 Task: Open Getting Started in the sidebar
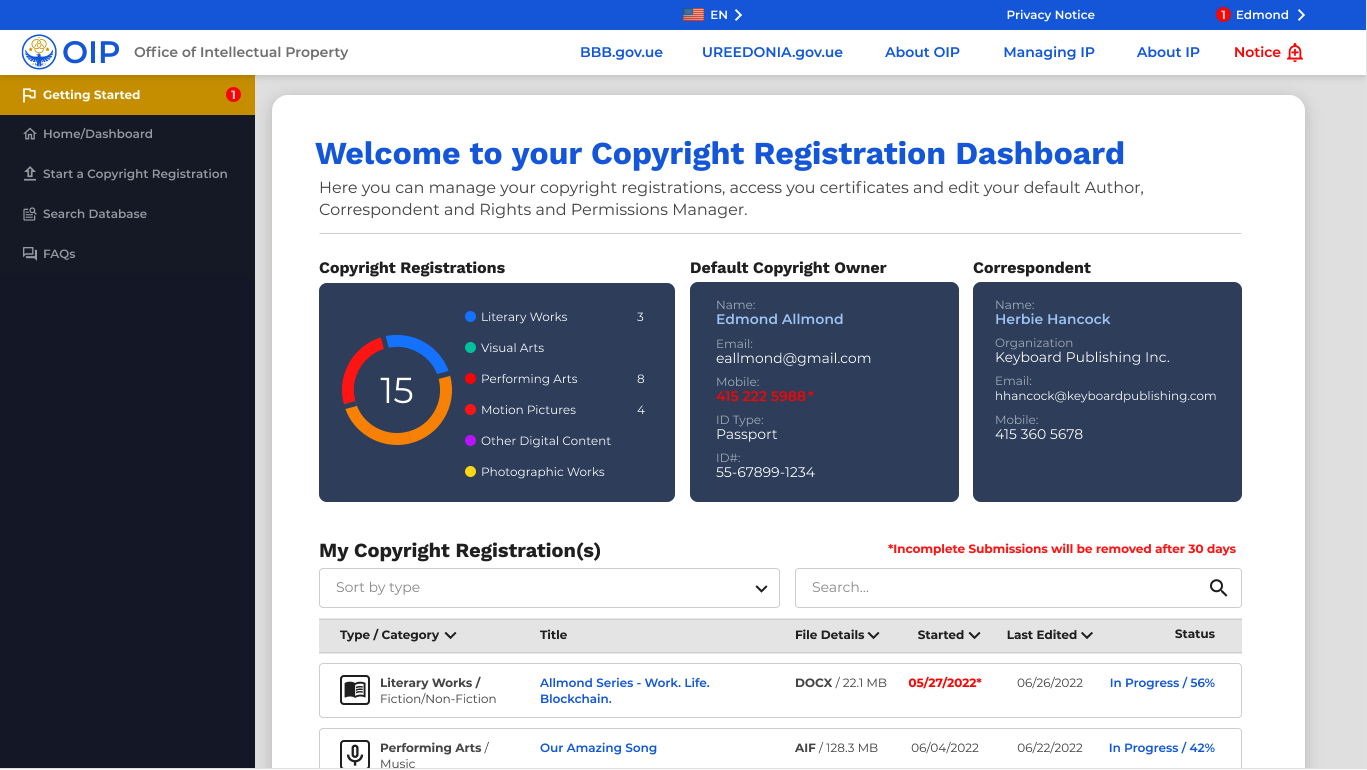coord(127,95)
